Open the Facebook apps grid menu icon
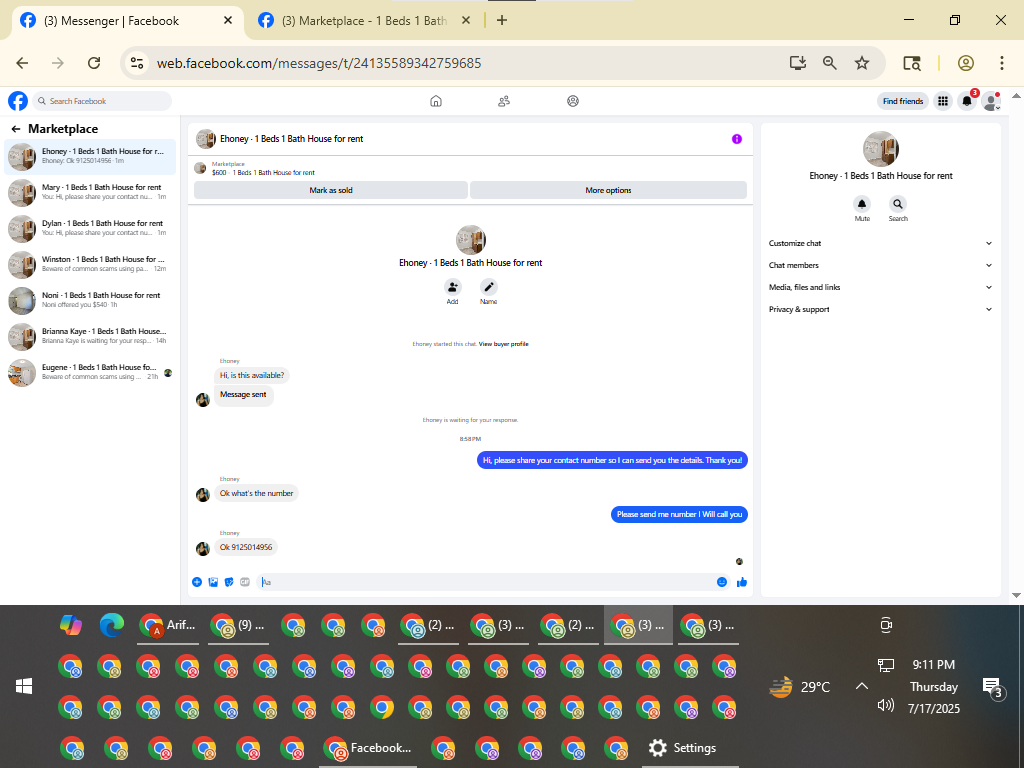Image resolution: width=1024 pixels, height=768 pixels. coord(942,101)
